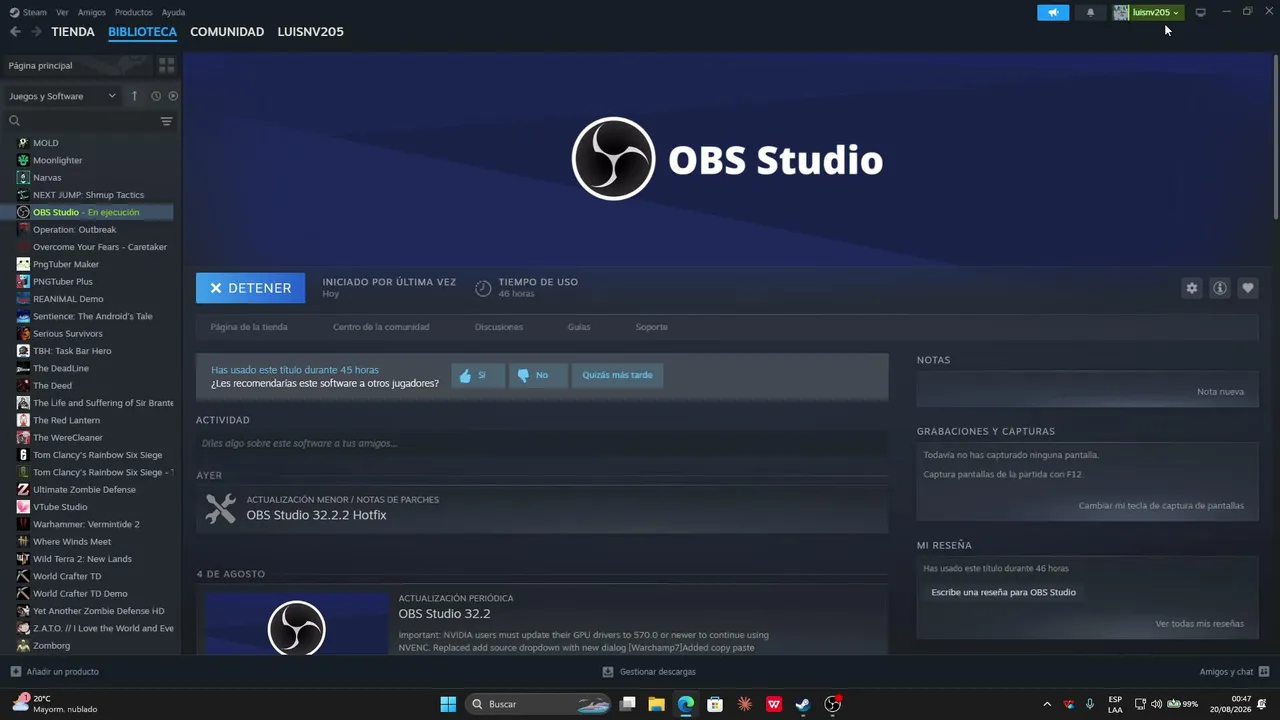
Task: Toggle the heart favorite icon for OBS Studio
Action: pyautogui.click(x=1247, y=288)
